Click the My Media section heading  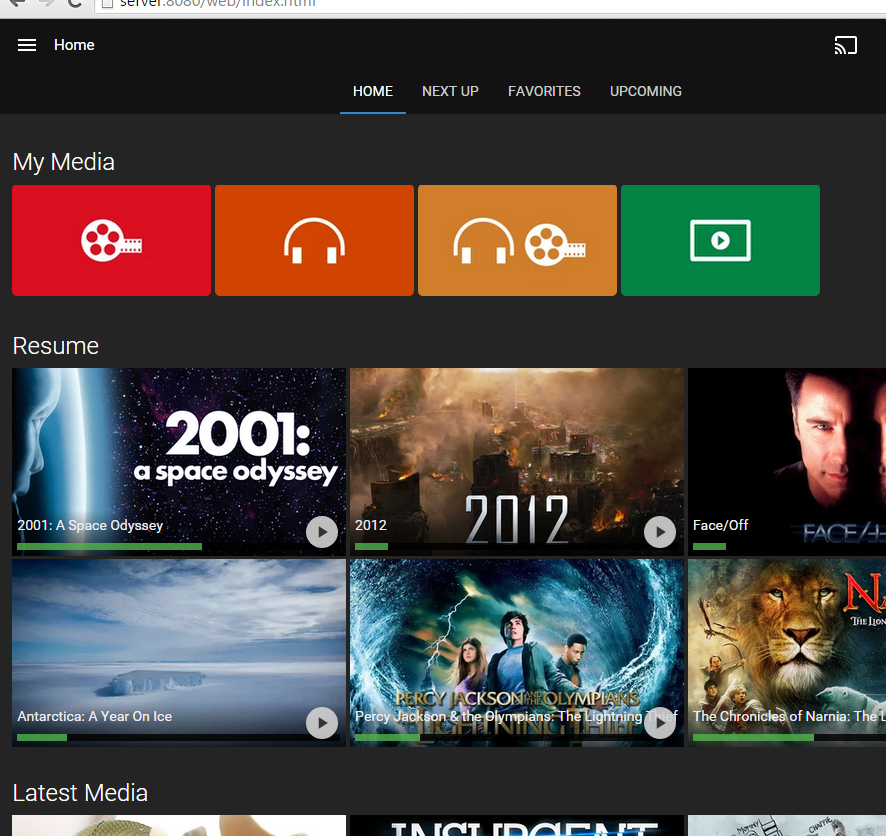click(64, 162)
